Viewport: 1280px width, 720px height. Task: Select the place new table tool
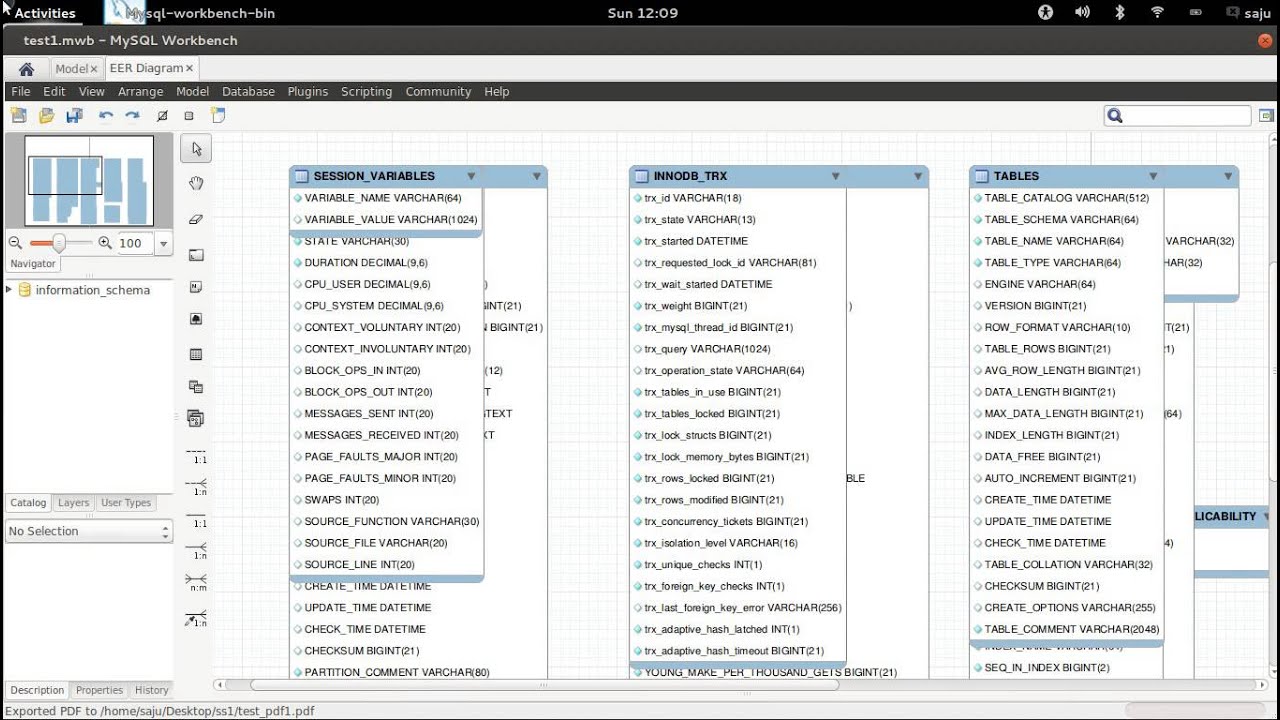click(x=196, y=354)
